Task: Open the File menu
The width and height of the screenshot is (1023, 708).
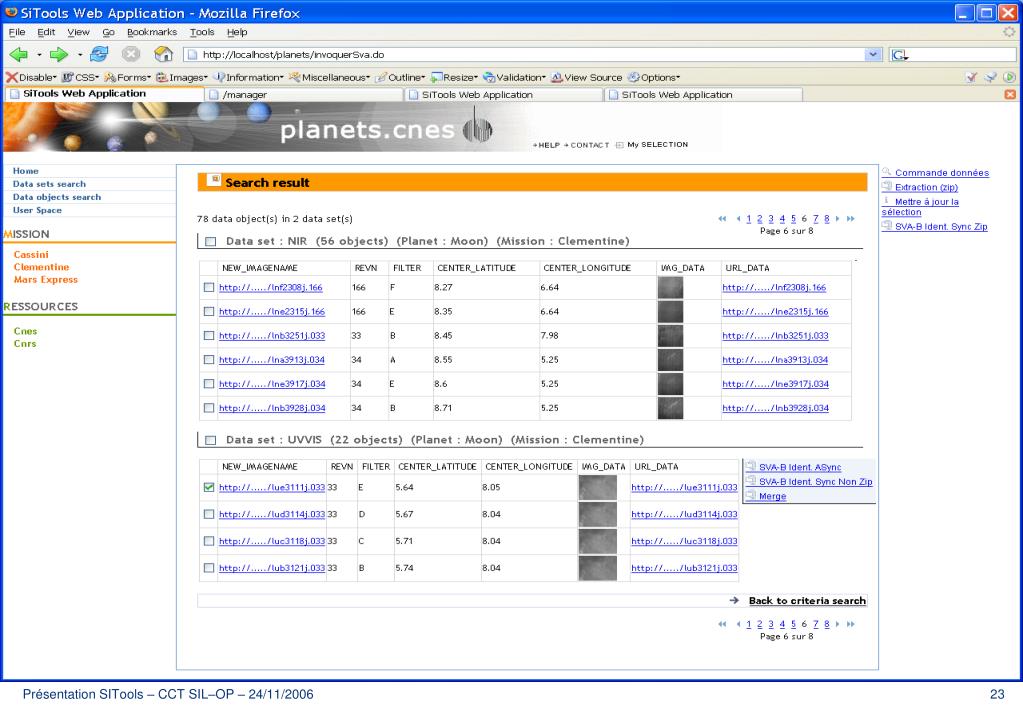Action: coord(17,32)
